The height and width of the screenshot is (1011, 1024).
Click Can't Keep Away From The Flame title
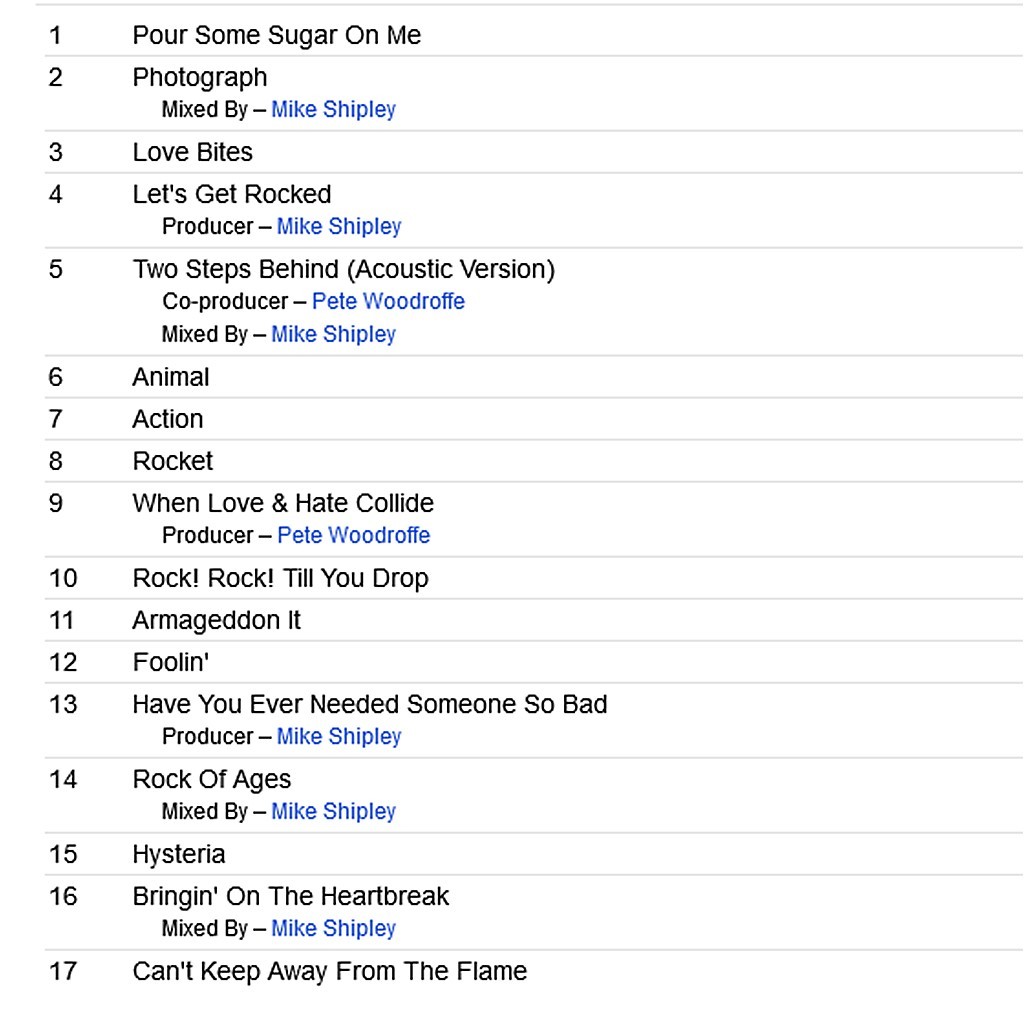tap(329, 972)
